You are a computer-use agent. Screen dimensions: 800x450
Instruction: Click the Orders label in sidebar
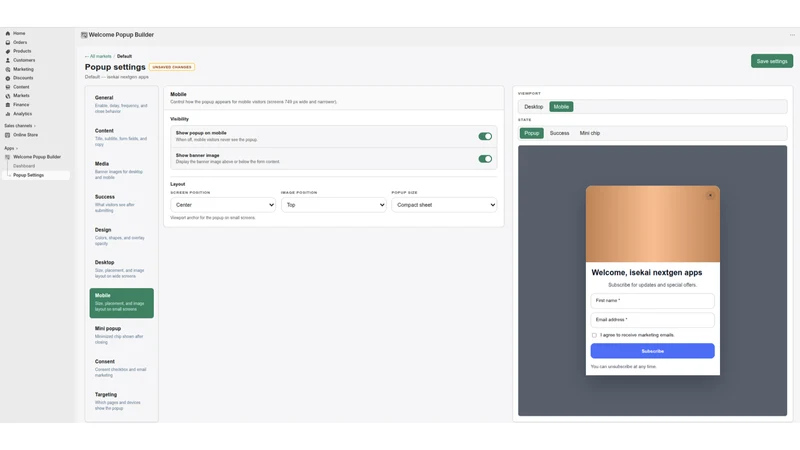point(20,42)
